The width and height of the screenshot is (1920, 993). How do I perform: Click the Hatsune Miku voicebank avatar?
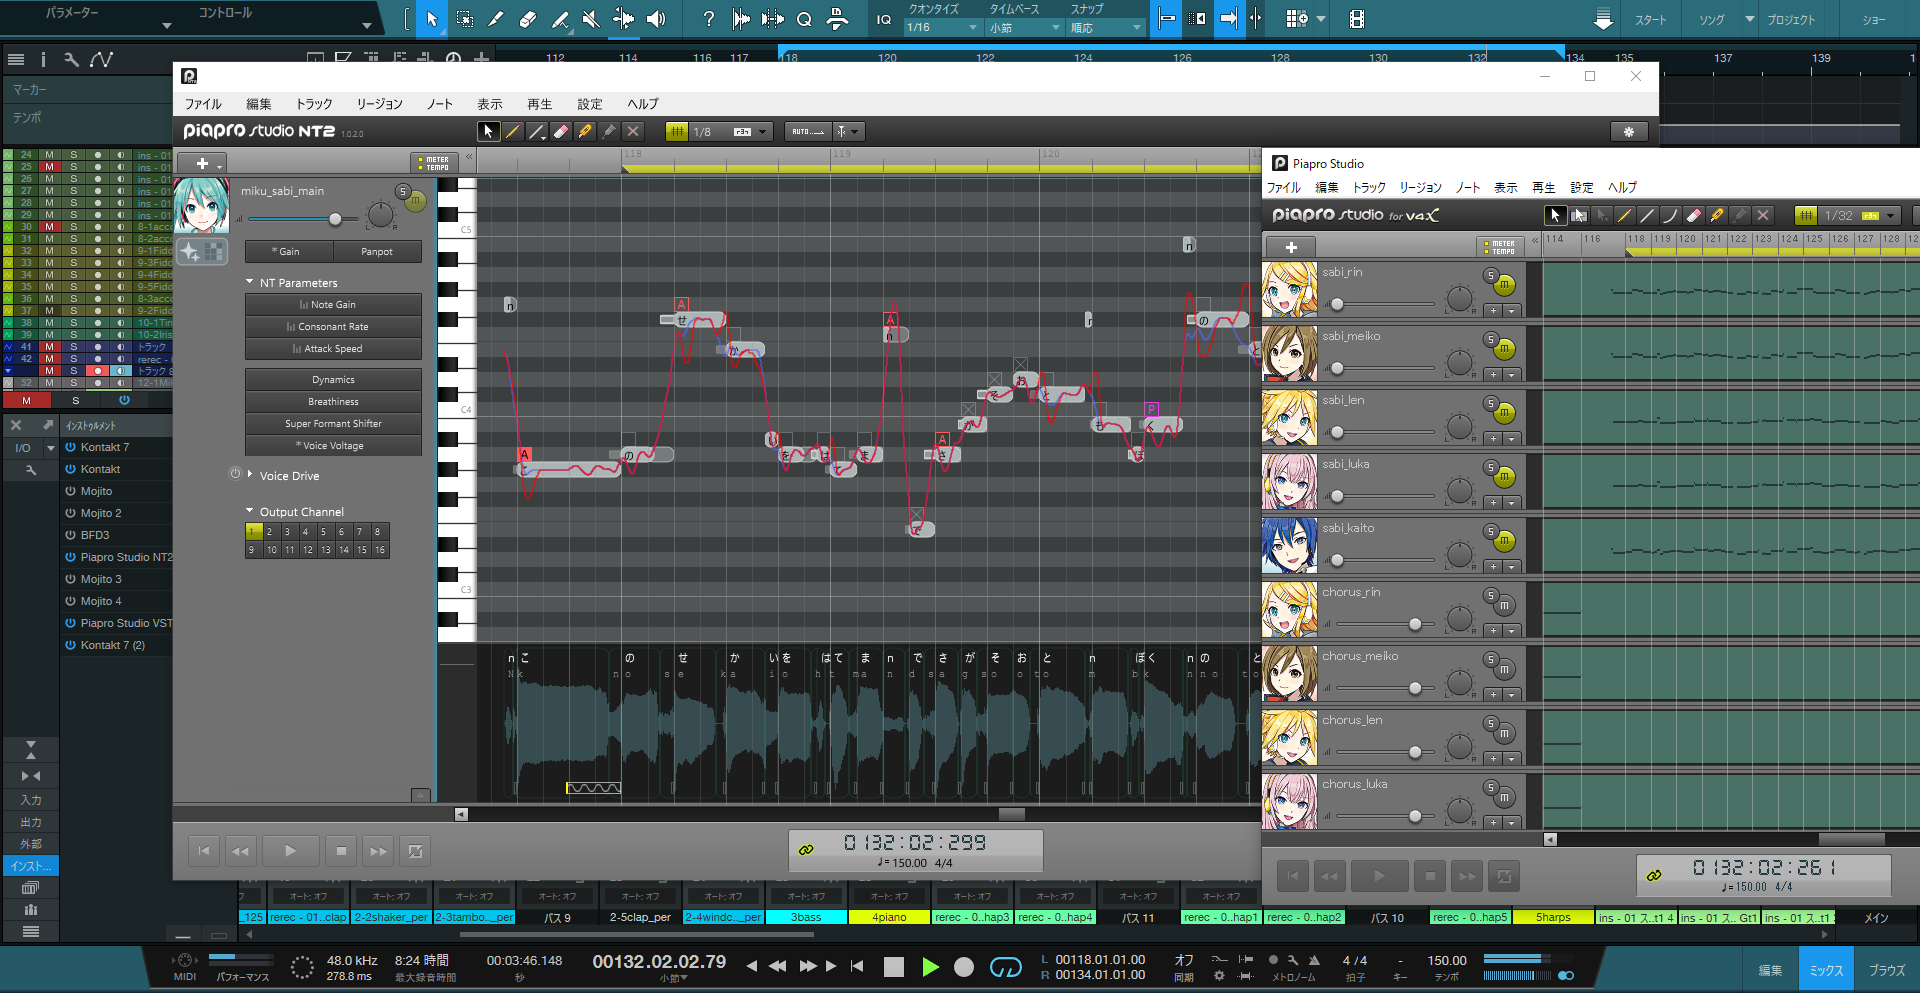(x=202, y=205)
